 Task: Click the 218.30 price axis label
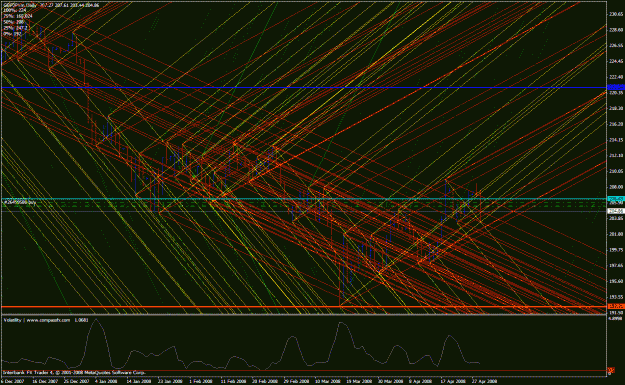point(616,108)
